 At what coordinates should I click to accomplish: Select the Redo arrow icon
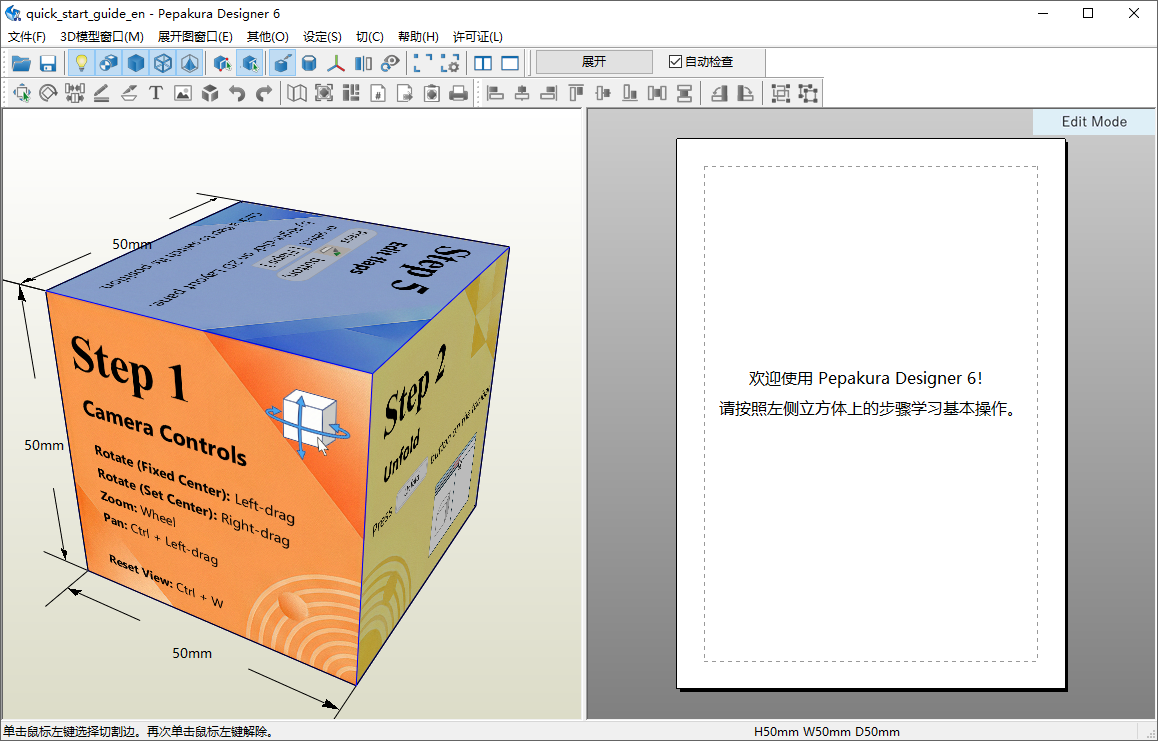(x=263, y=92)
